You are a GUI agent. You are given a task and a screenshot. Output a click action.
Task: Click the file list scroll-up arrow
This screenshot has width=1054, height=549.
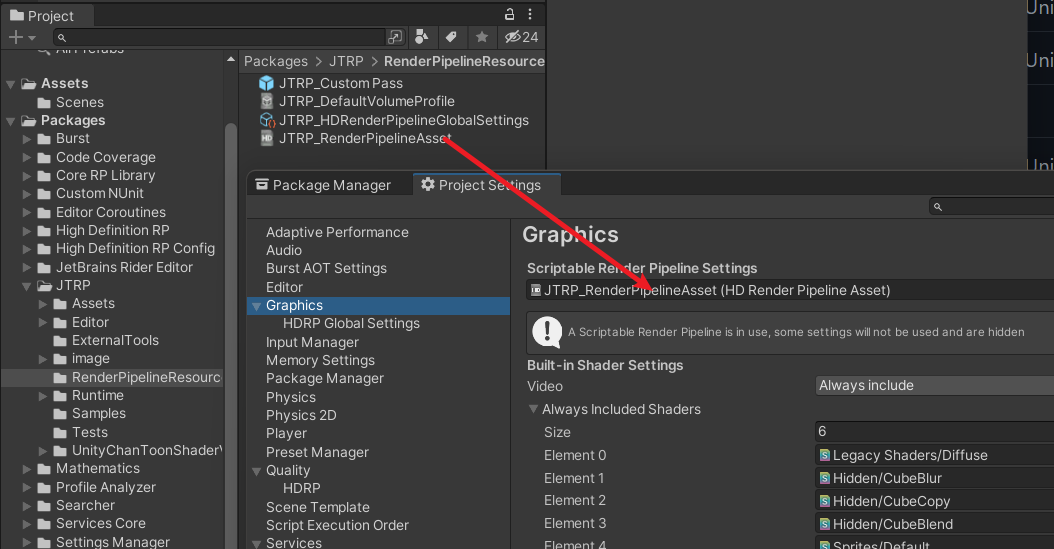pos(231,60)
